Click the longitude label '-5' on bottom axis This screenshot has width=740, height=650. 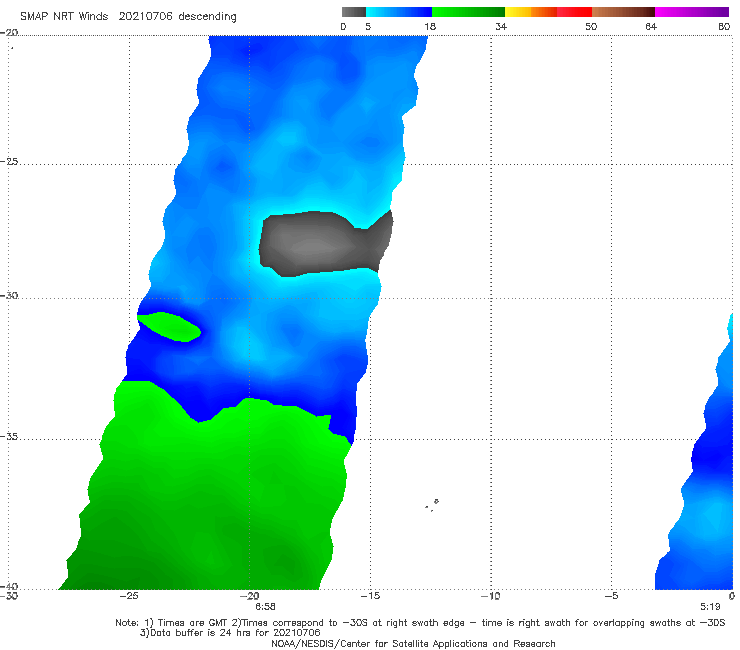tap(612, 596)
